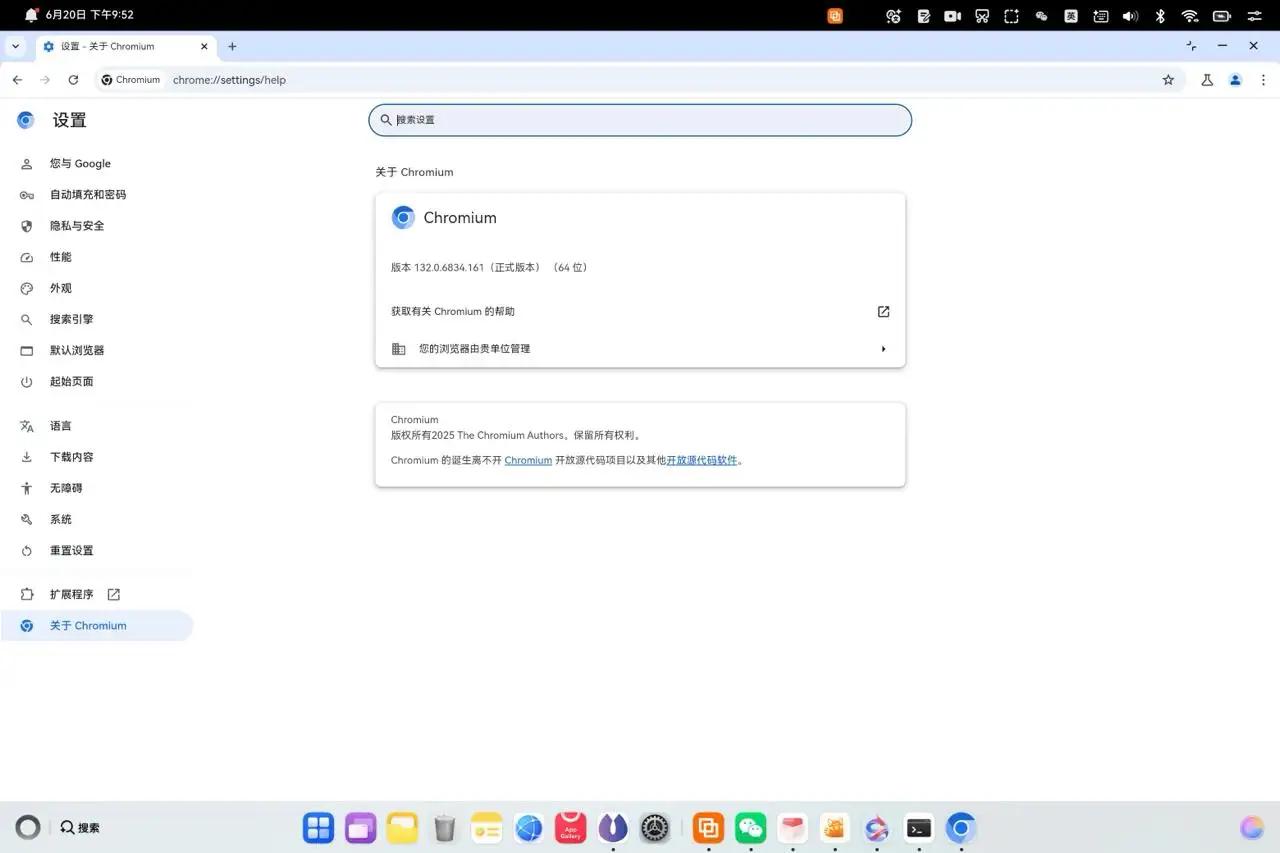
Task: Open 系统 settings section
Action: (97, 519)
